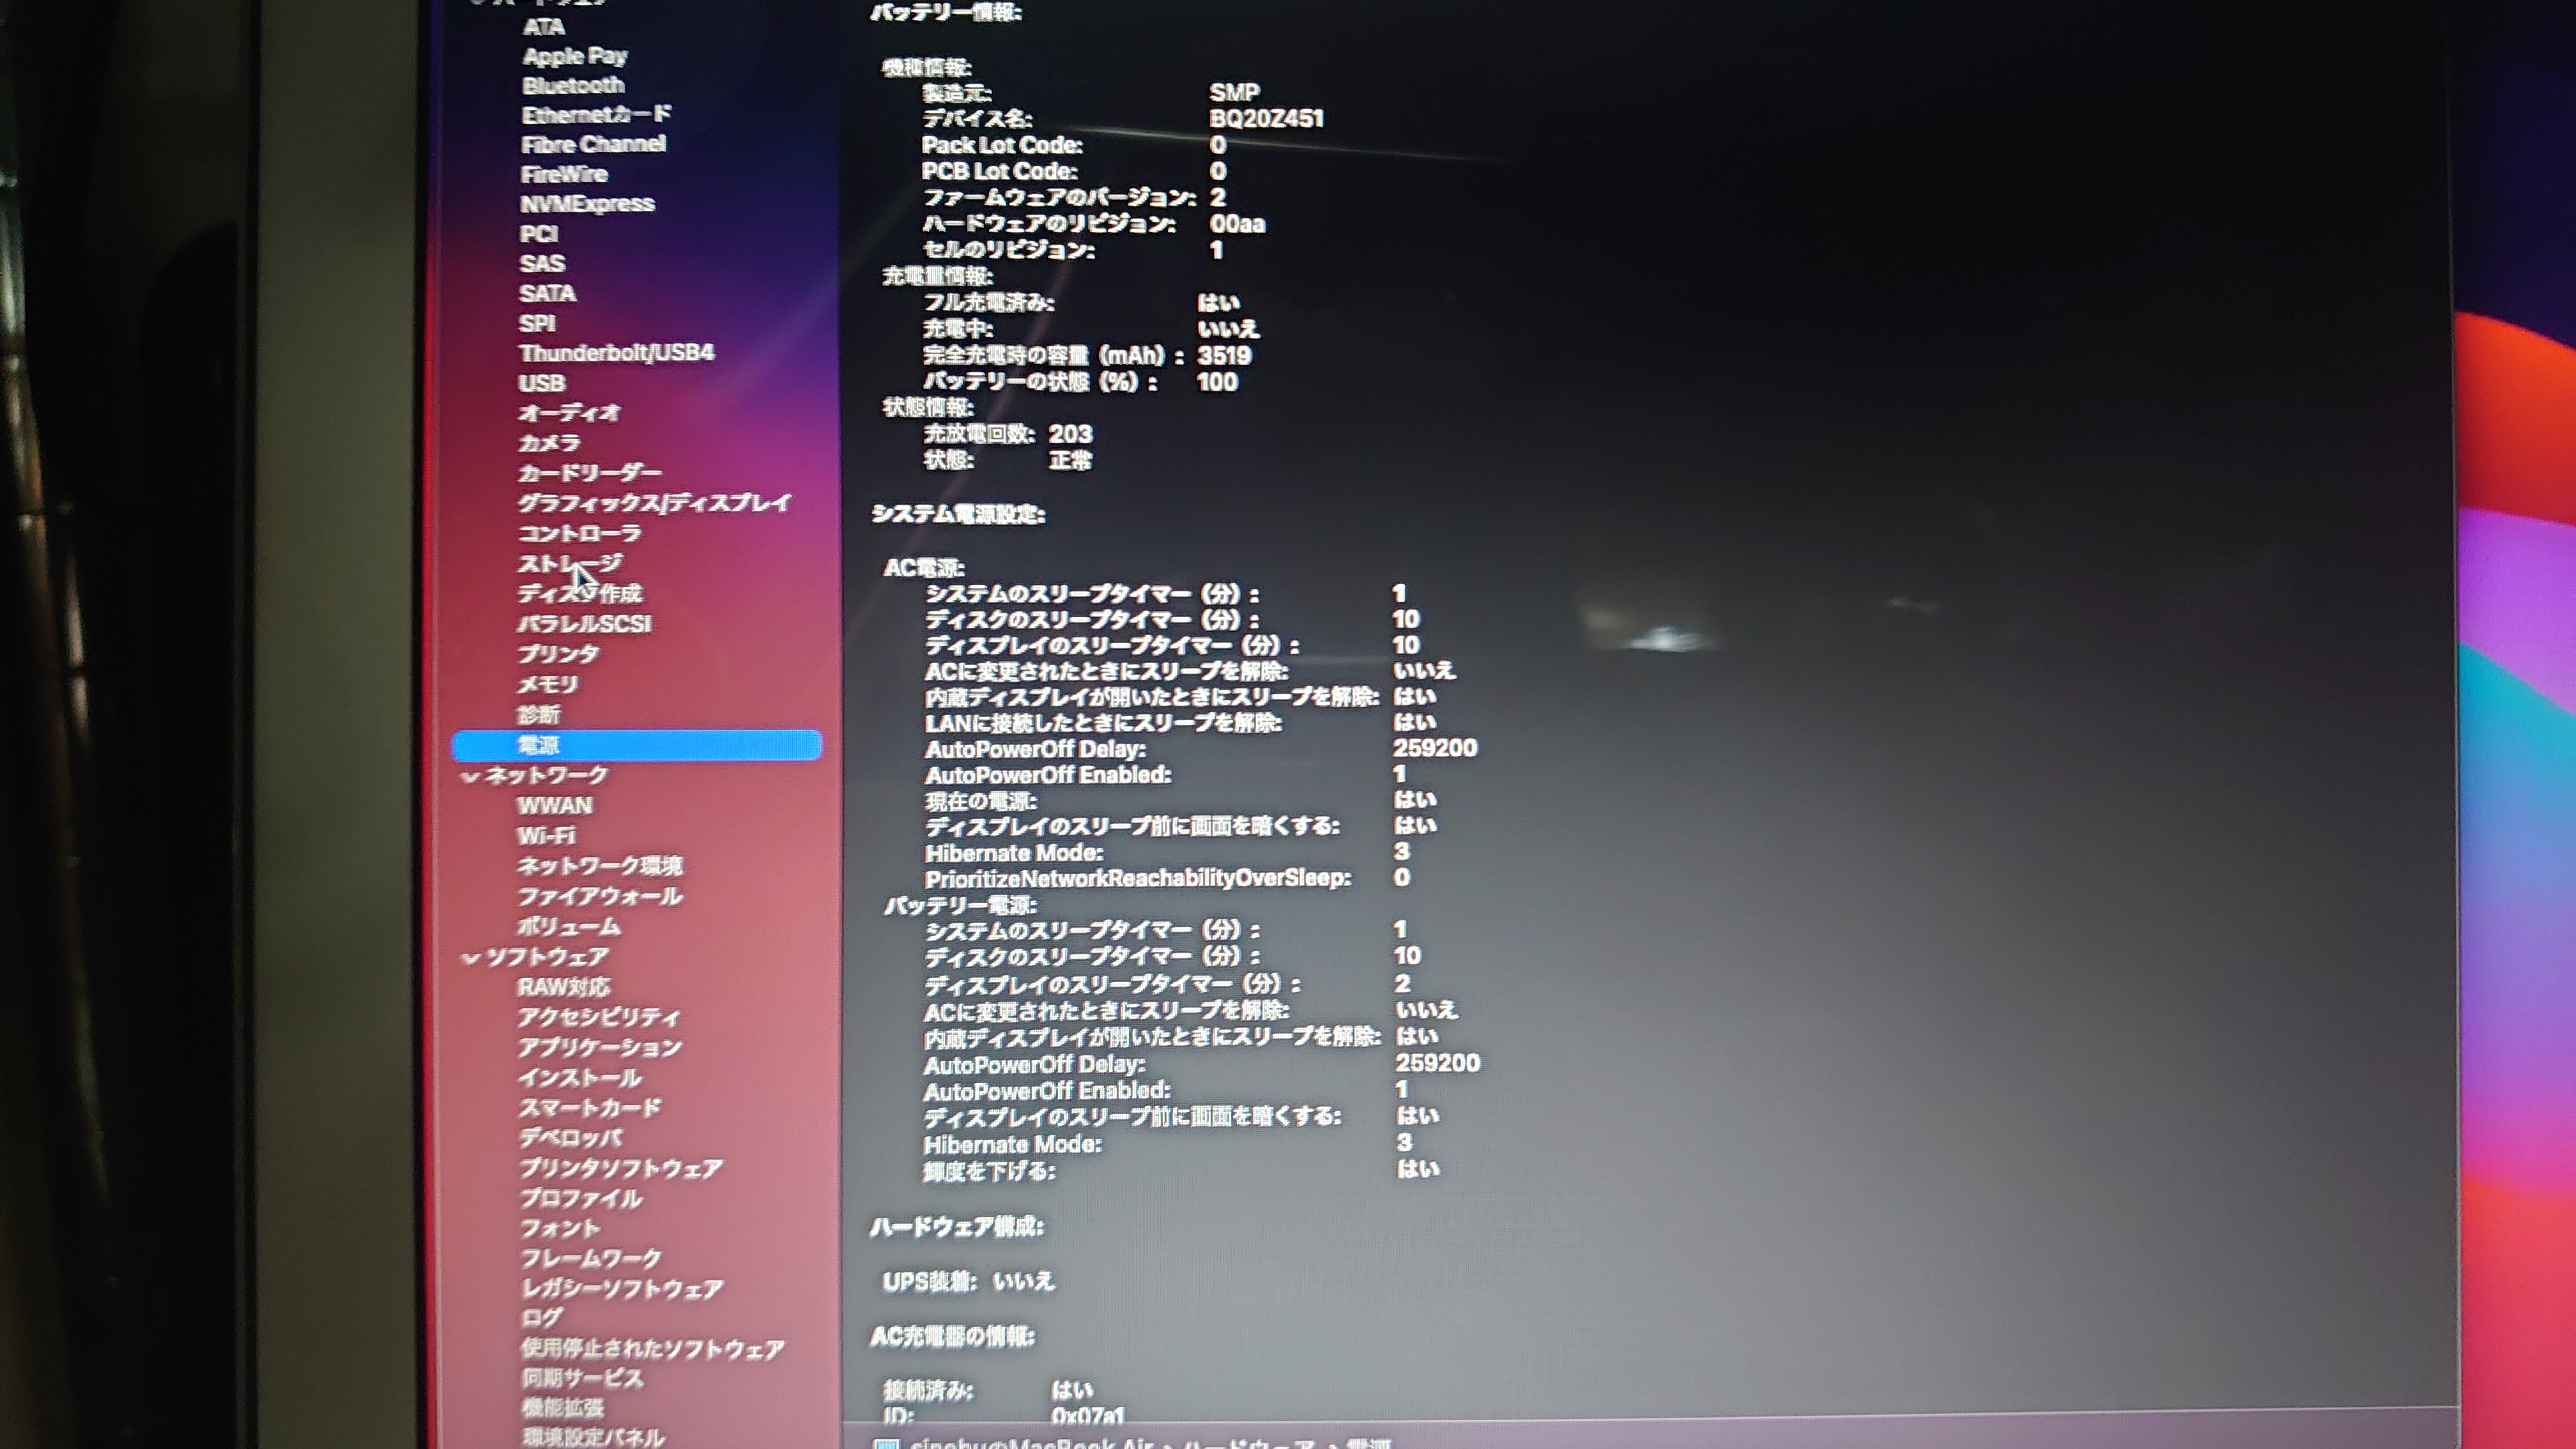Open グラフィックス/ディスプレイ entry
Image resolution: width=2576 pixels, height=1449 pixels.
click(x=654, y=502)
